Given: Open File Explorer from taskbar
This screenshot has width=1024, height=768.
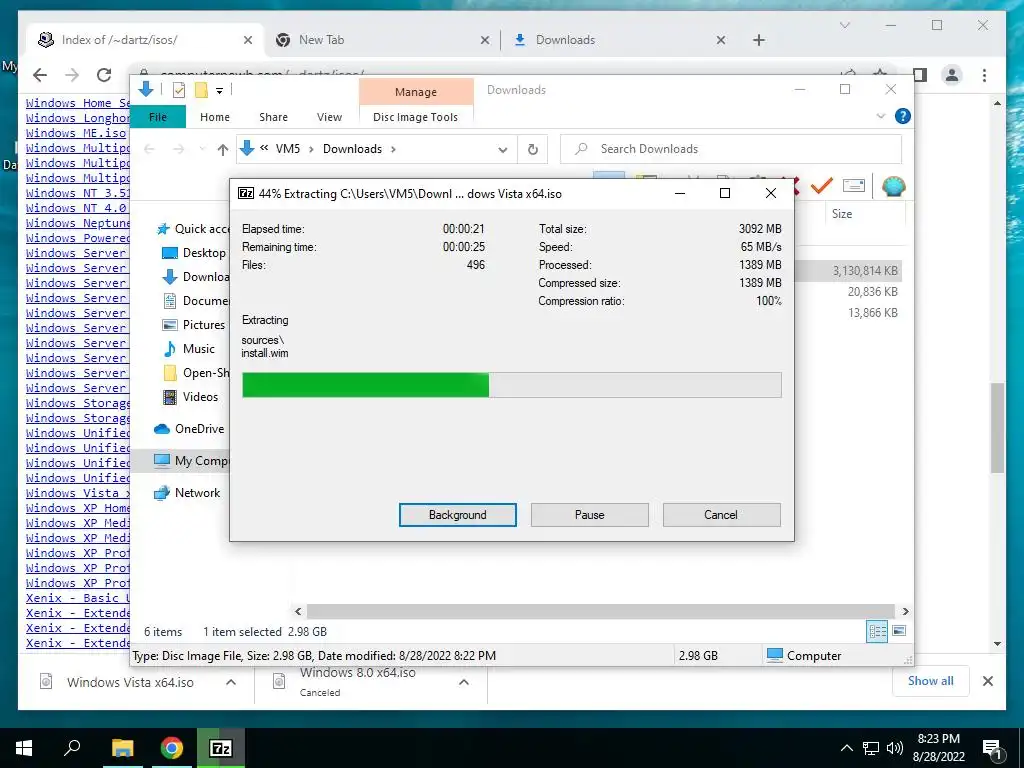Looking at the screenshot, I should 122,748.
